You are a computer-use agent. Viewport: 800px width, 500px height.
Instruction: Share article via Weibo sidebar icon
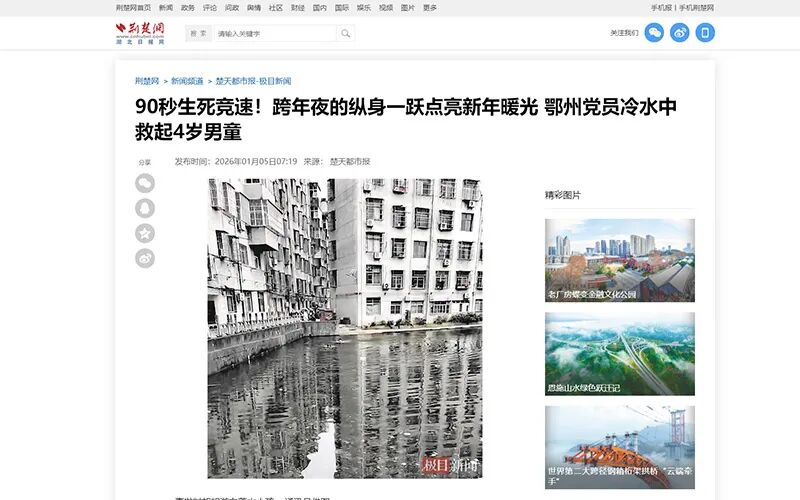pos(145,258)
